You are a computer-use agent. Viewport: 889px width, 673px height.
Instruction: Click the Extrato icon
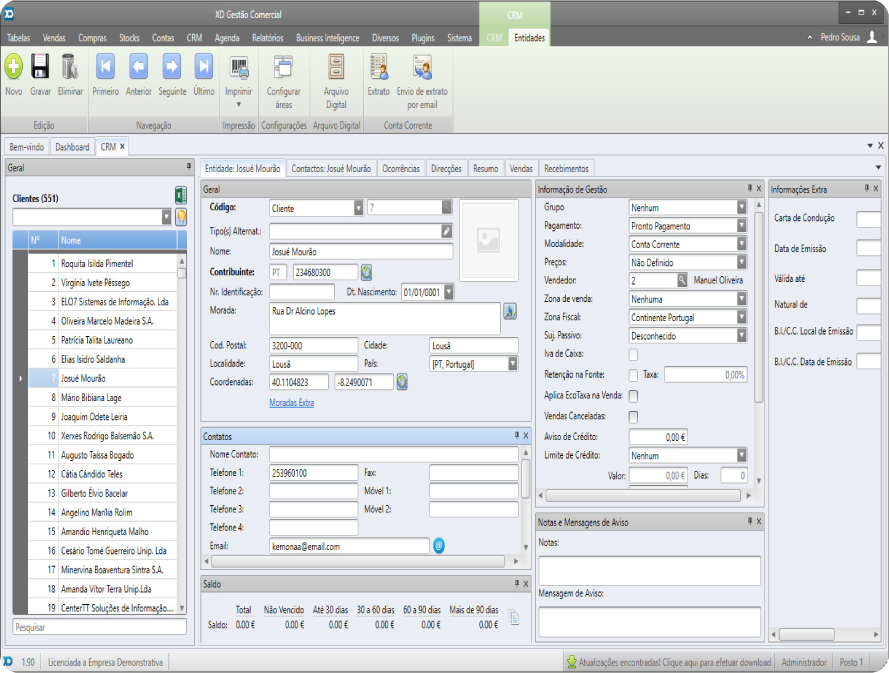[378, 68]
